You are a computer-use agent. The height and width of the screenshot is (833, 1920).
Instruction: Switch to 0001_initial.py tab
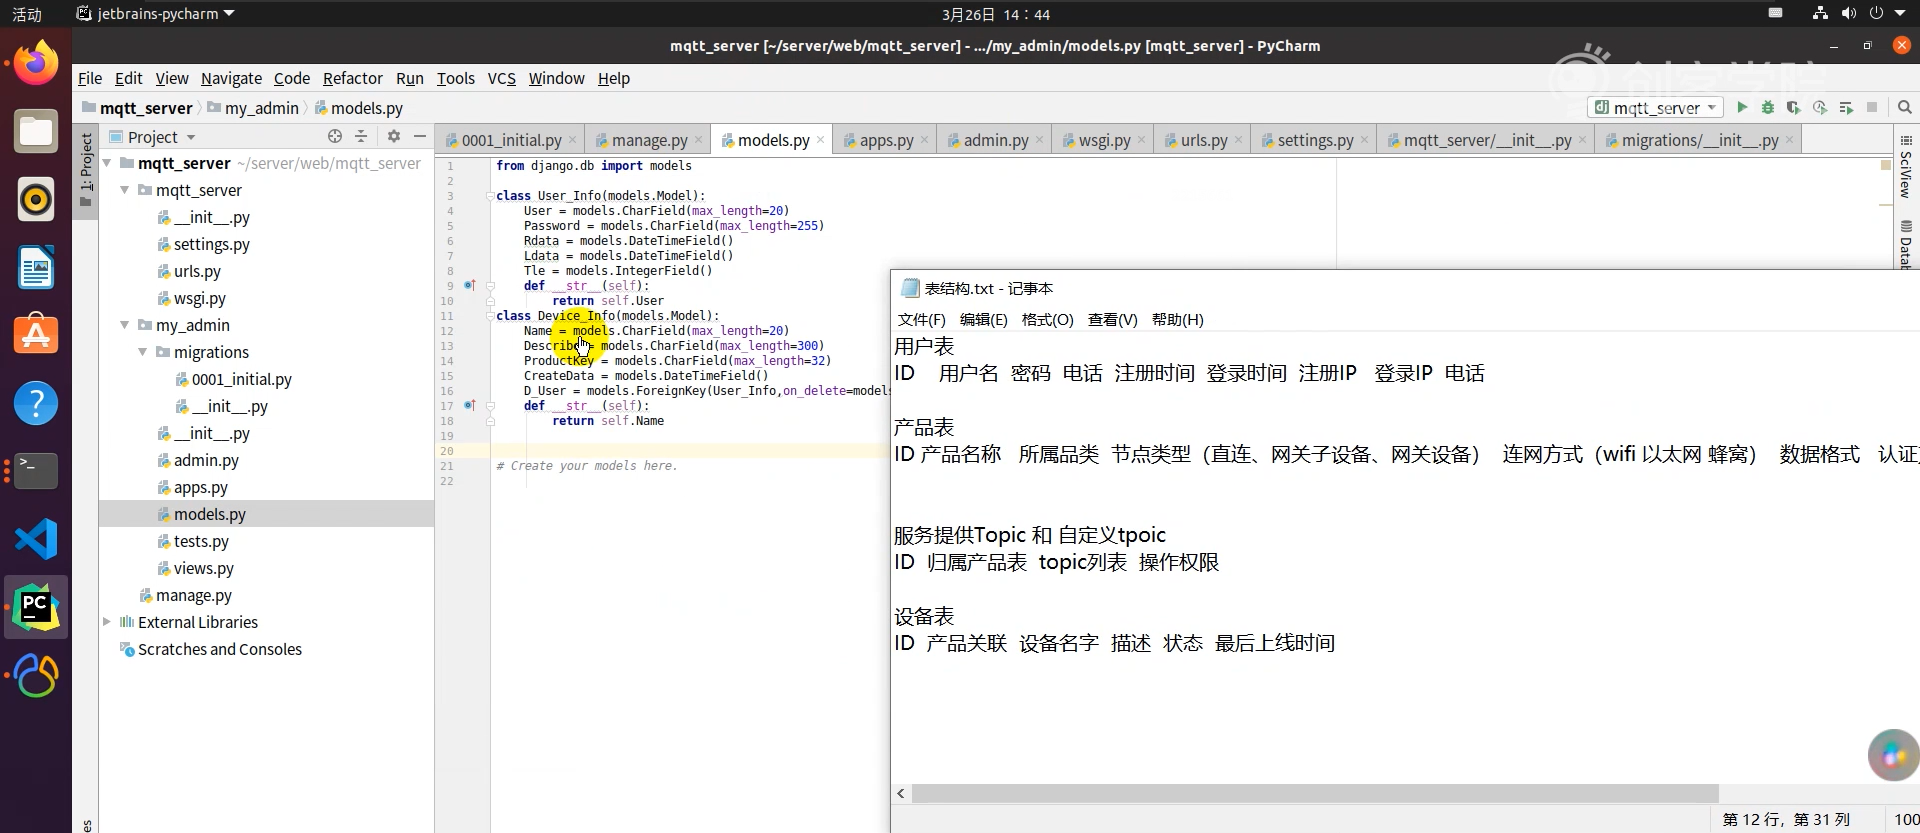pyautogui.click(x=510, y=140)
